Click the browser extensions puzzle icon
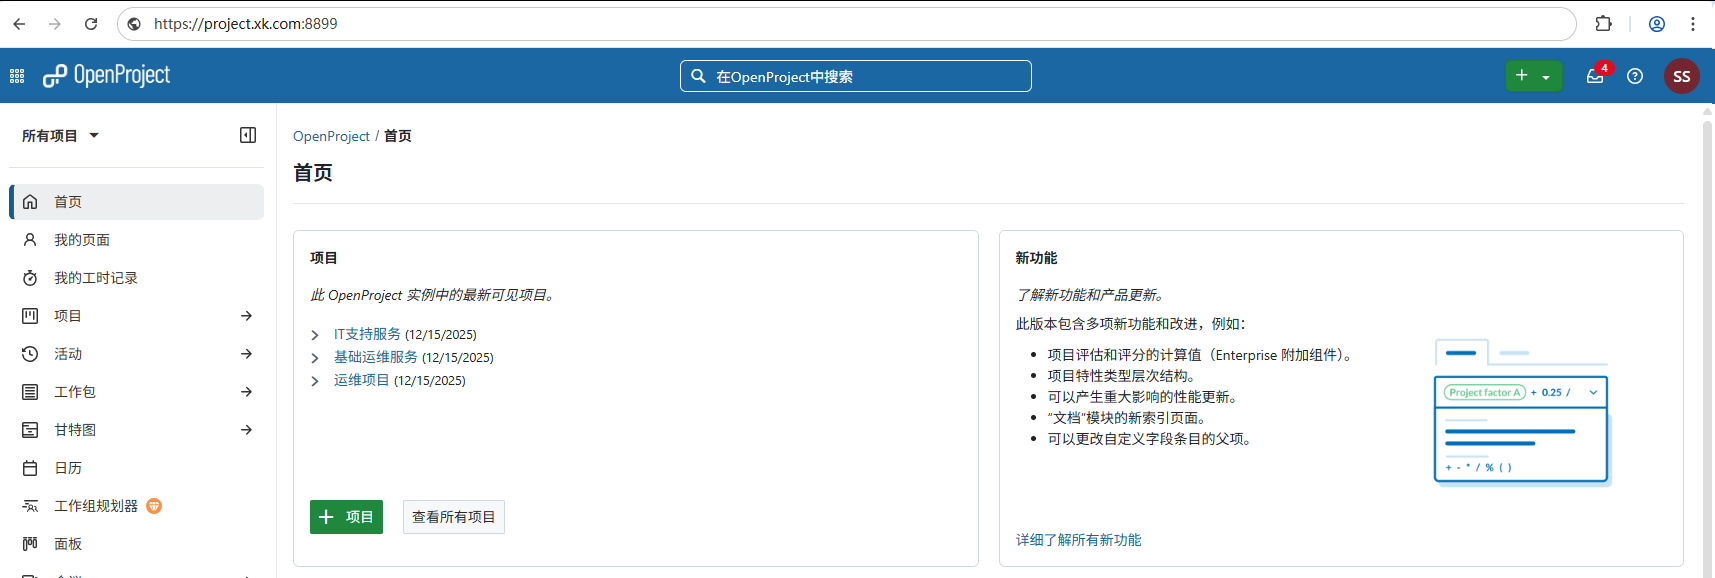Screen dimensions: 1715x578 [1604, 24]
